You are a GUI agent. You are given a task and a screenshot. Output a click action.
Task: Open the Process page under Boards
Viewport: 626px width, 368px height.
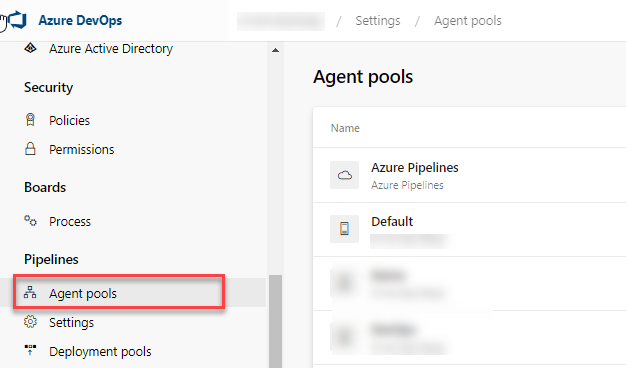[x=70, y=222]
